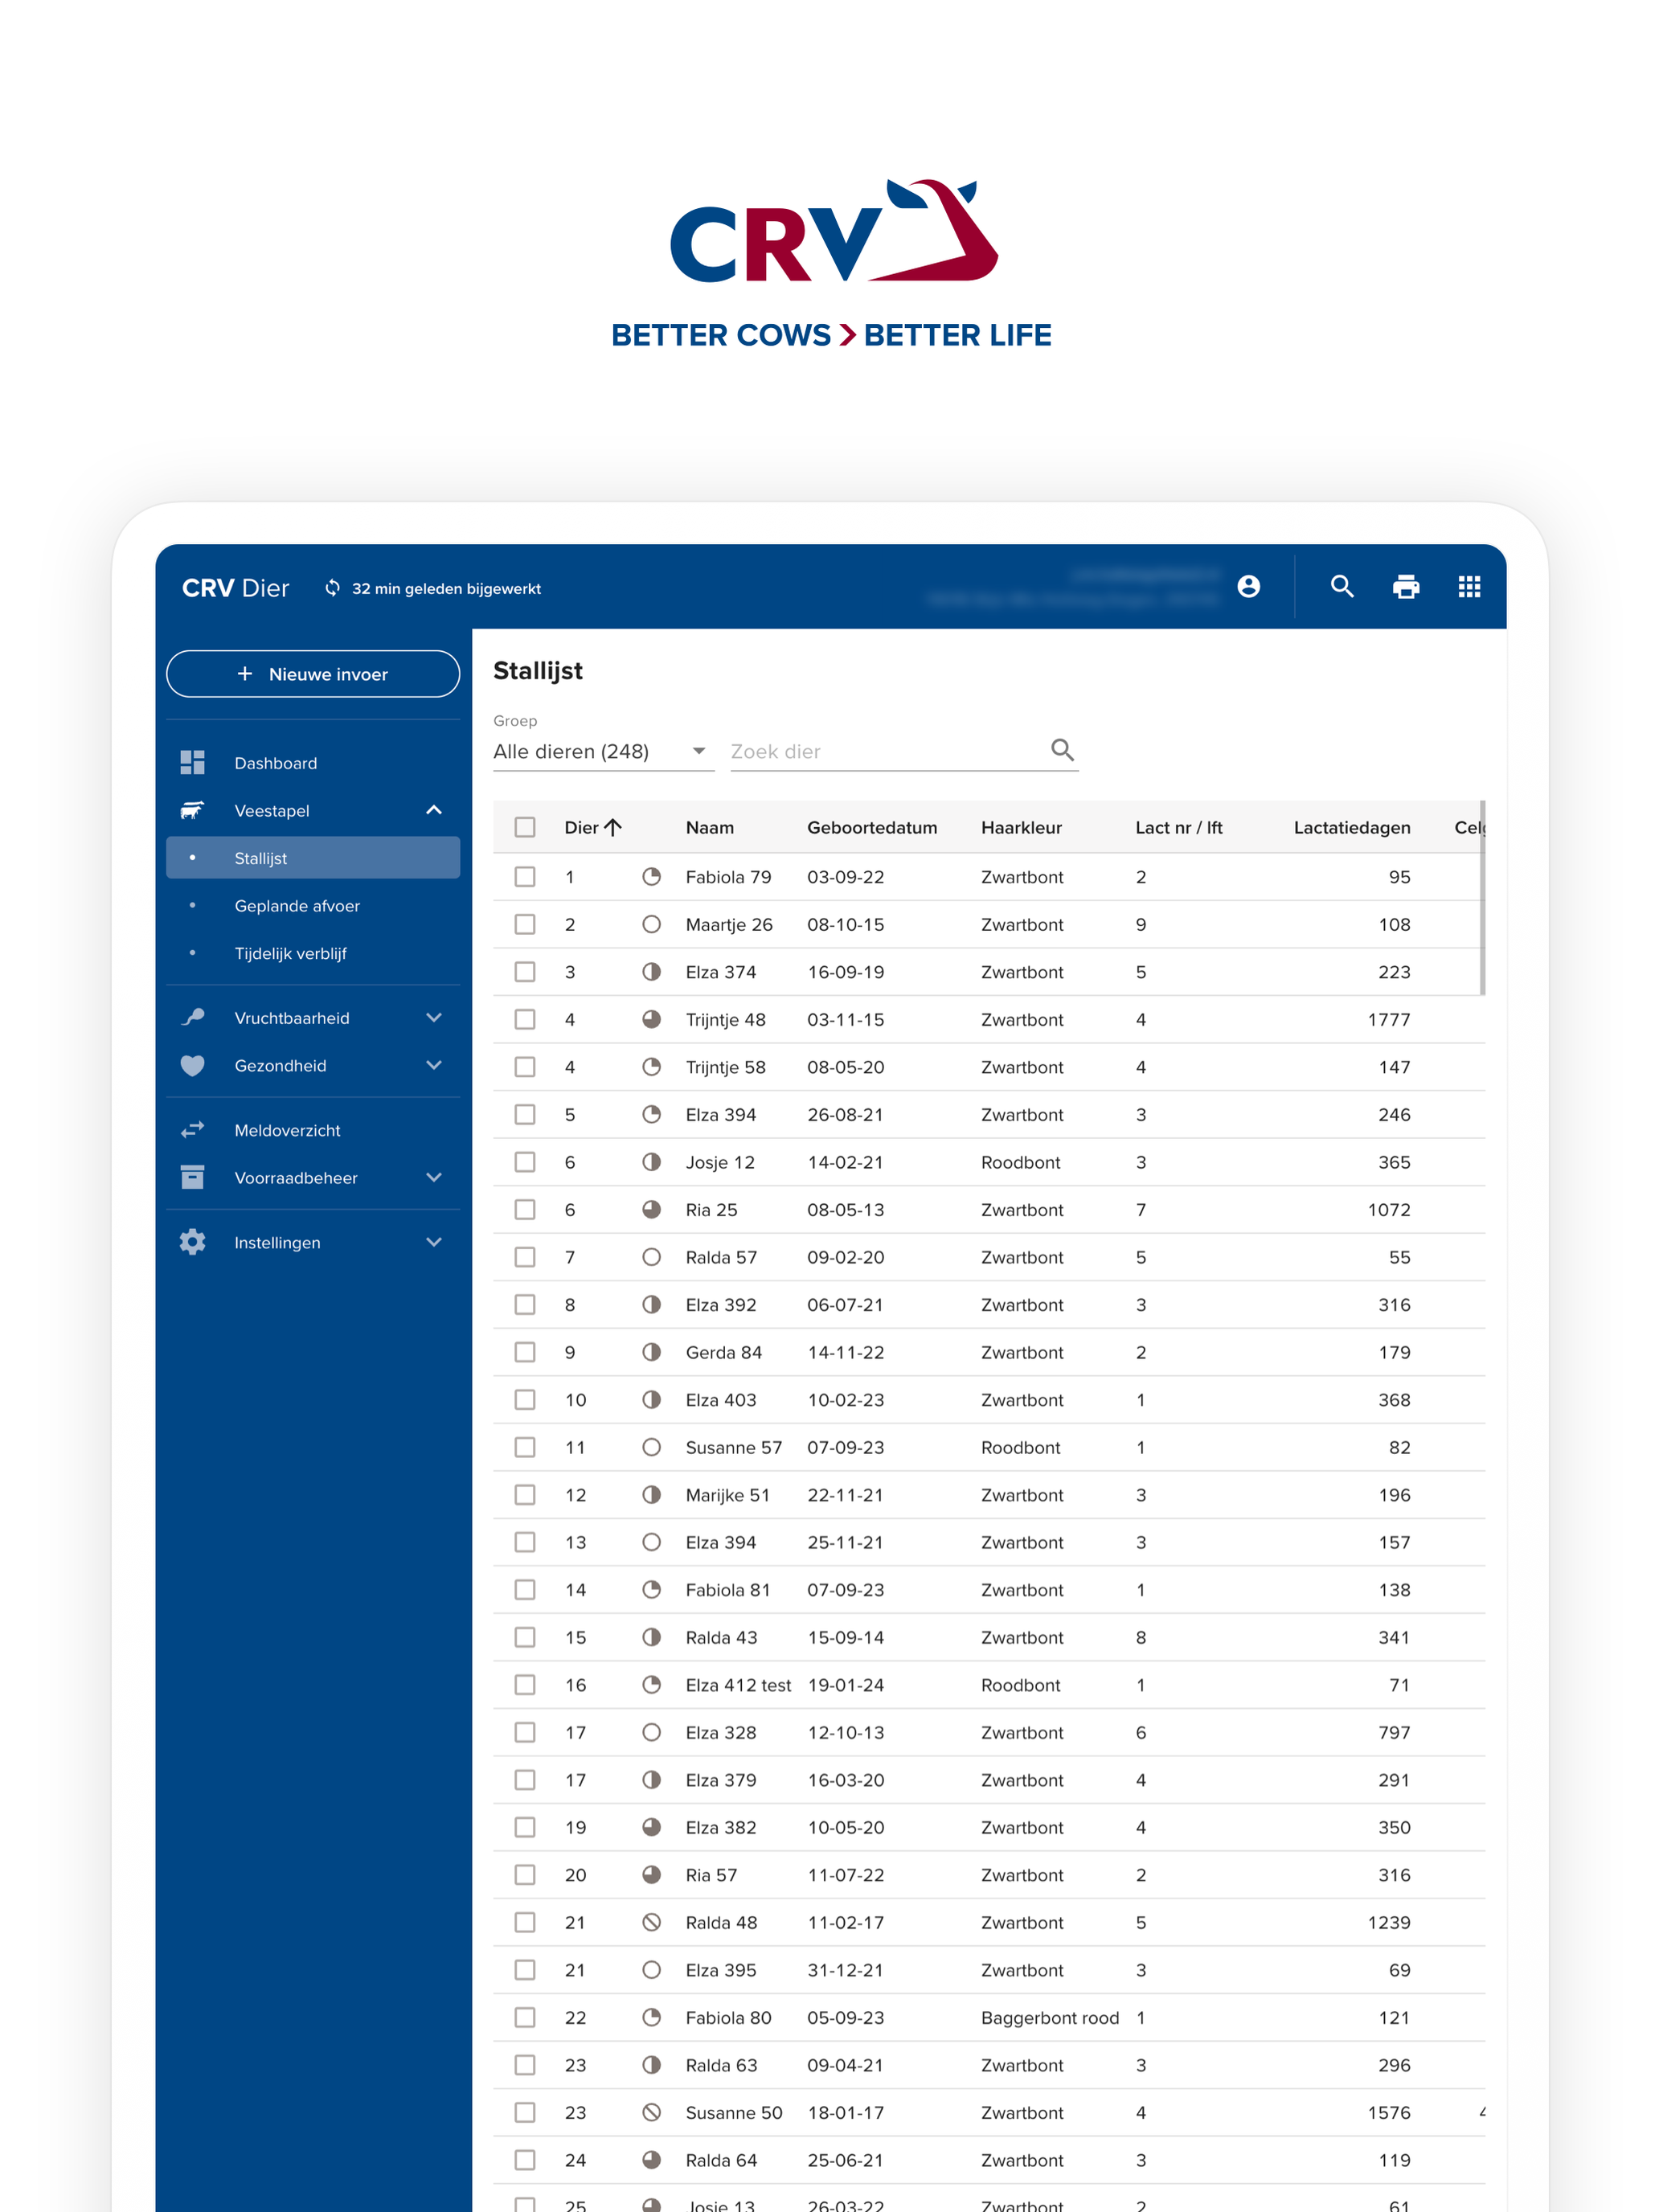Click date cell '12-10-13'
The width and height of the screenshot is (1659, 2212).
[x=846, y=1733]
